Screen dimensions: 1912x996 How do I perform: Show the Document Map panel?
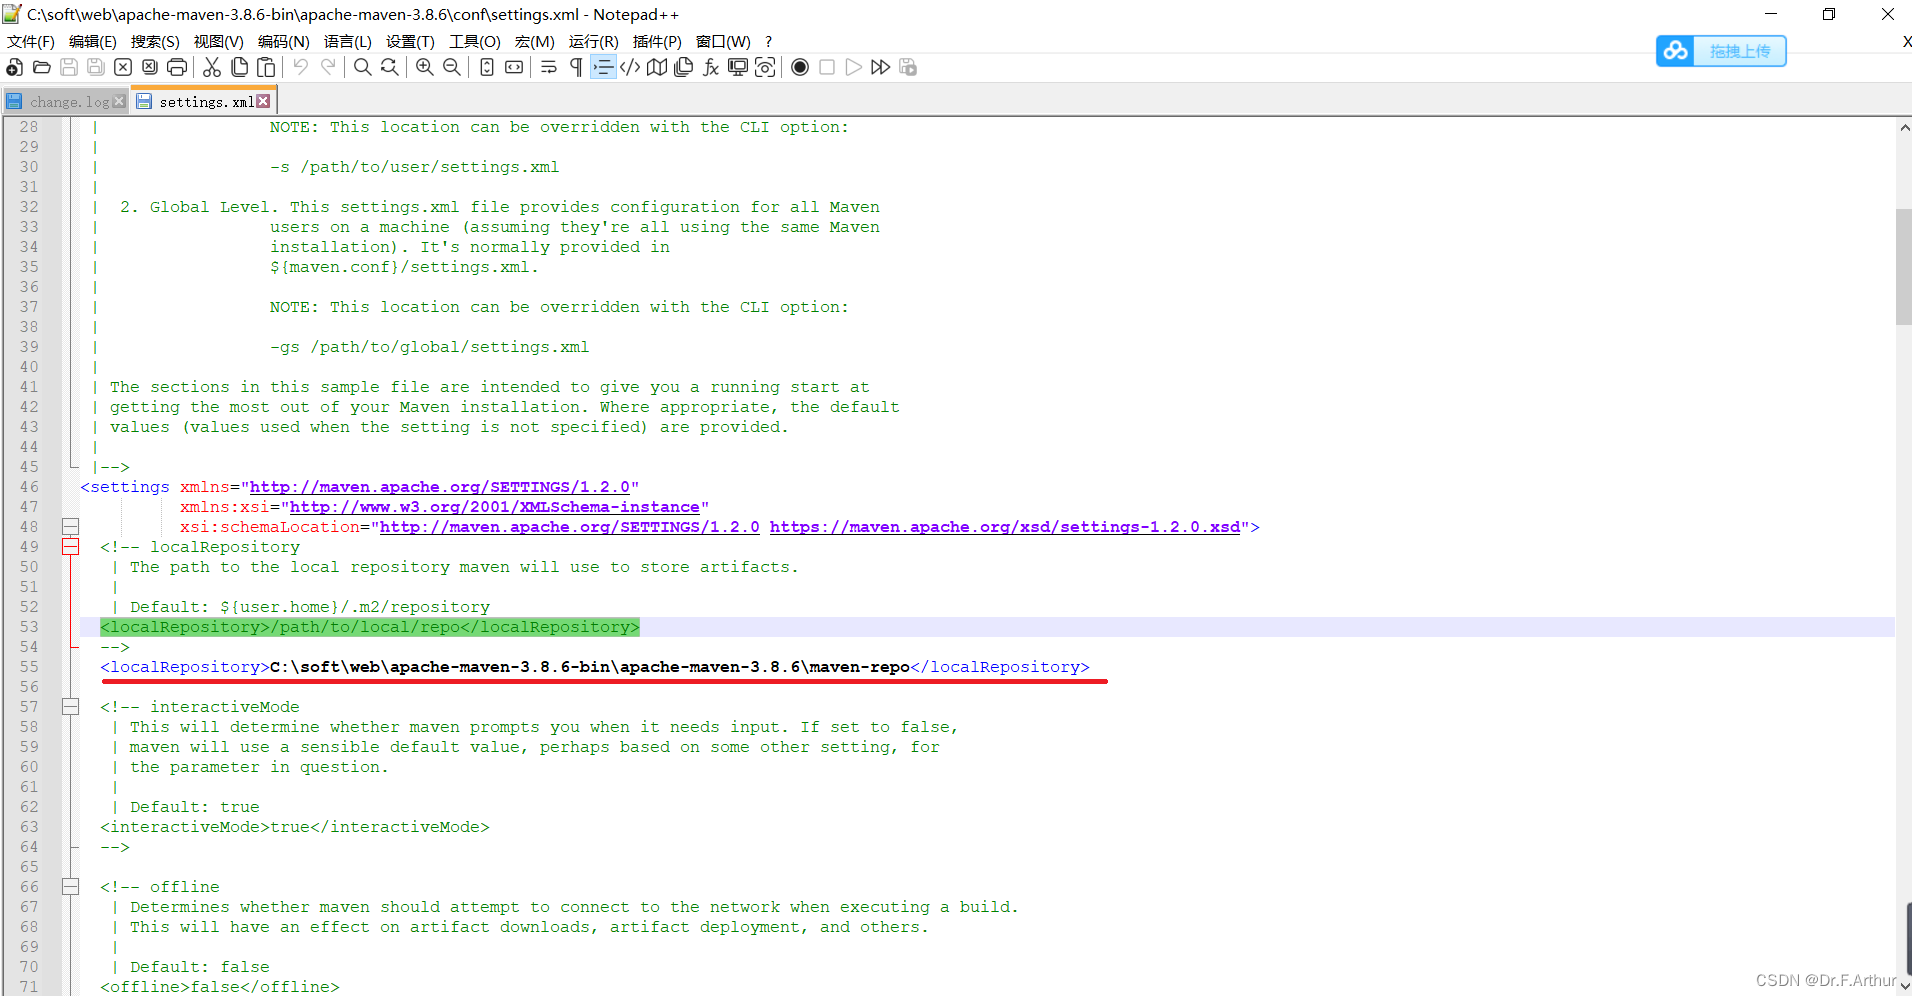point(657,67)
